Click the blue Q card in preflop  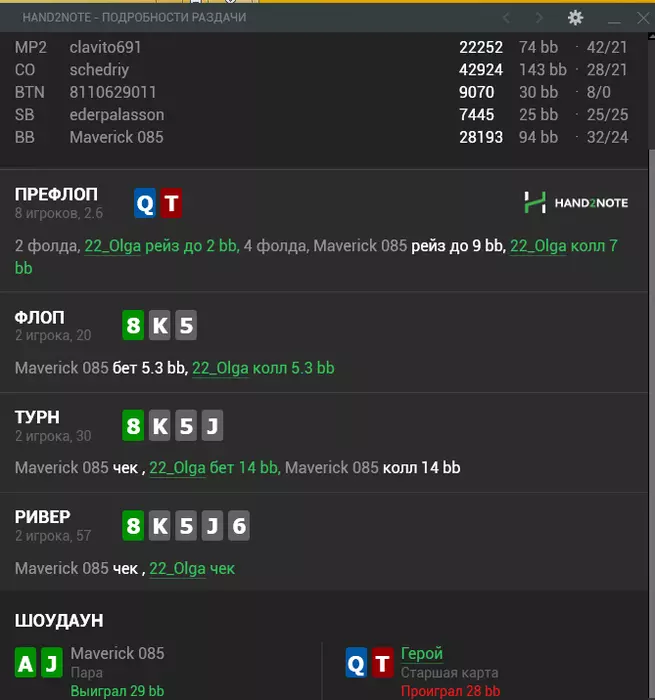[145, 203]
